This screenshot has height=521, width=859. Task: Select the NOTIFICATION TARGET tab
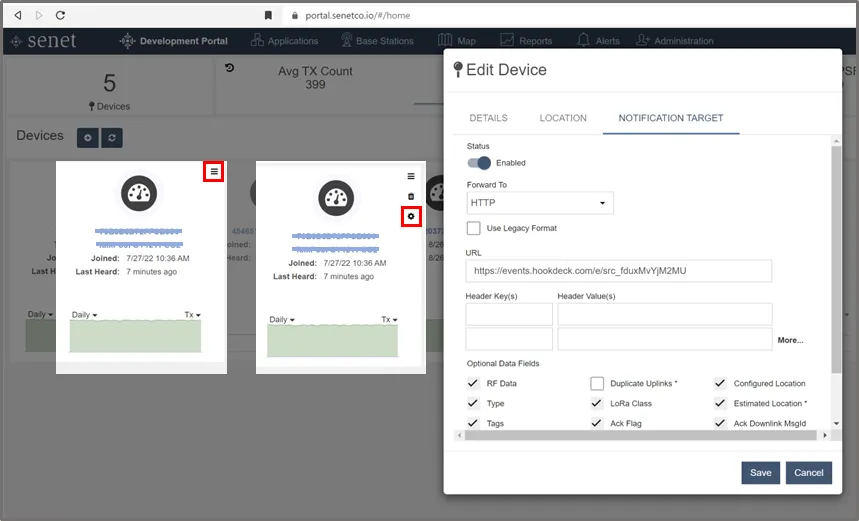[x=671, y=118]
